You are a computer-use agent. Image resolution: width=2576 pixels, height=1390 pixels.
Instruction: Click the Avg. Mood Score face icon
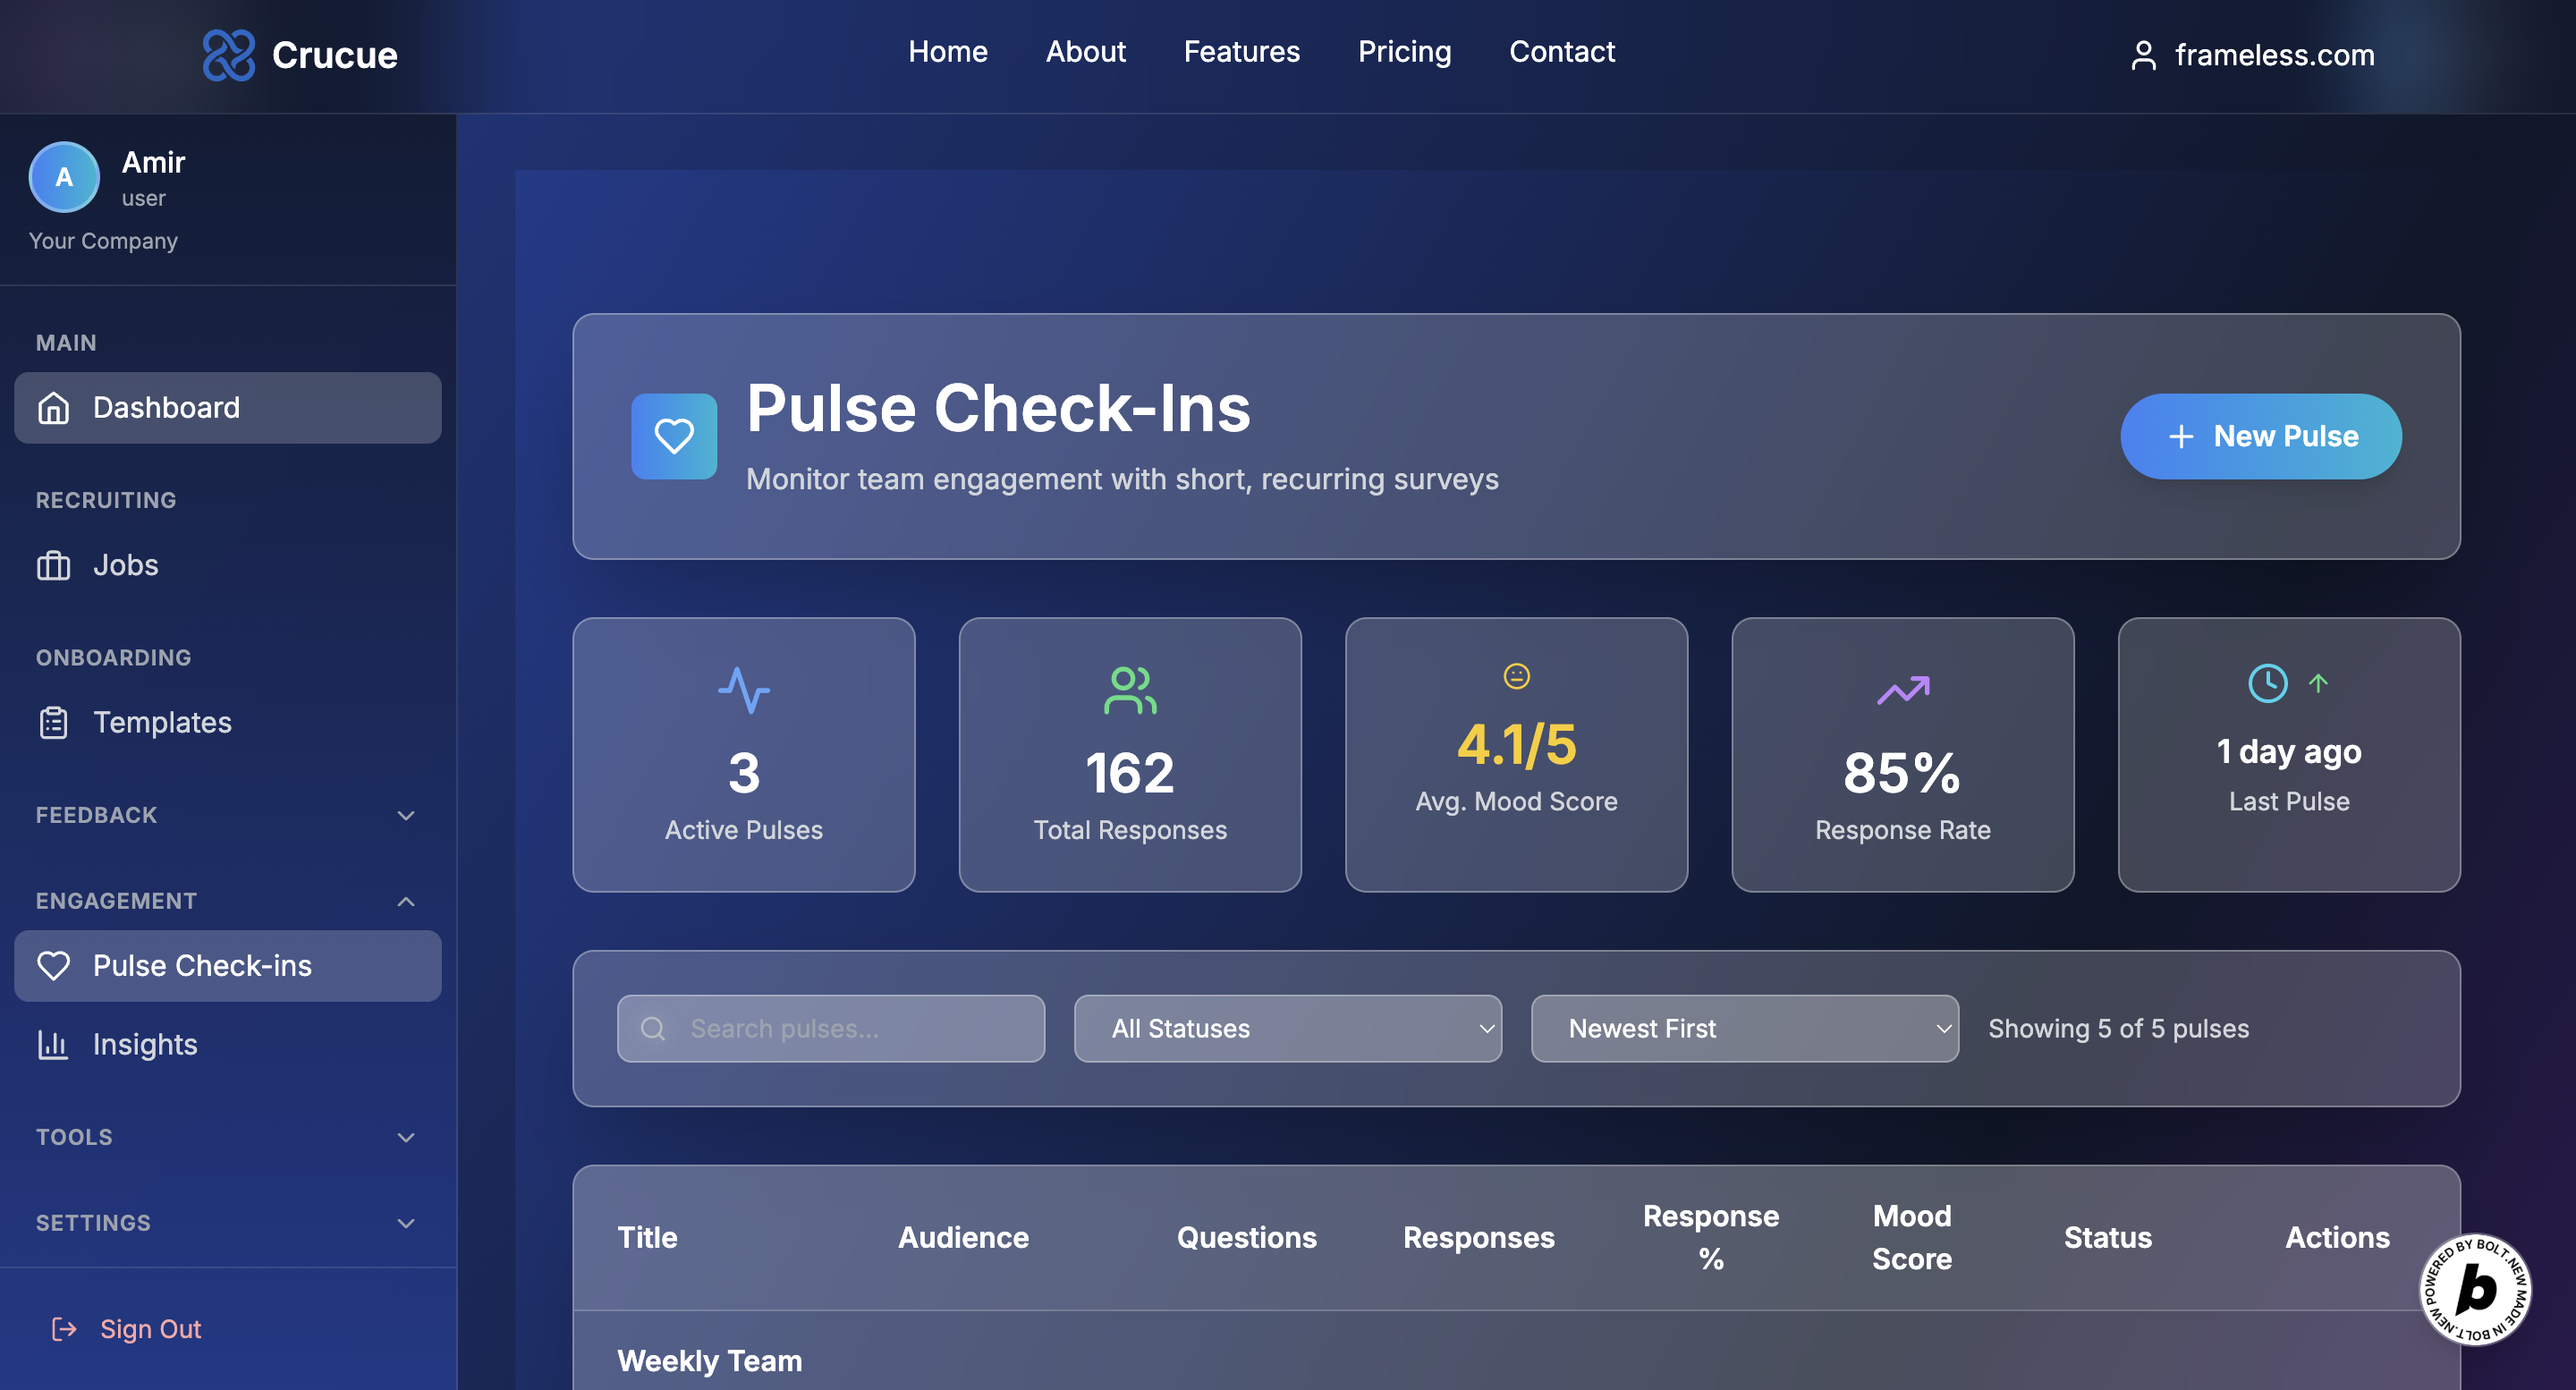coord(1516,676)
